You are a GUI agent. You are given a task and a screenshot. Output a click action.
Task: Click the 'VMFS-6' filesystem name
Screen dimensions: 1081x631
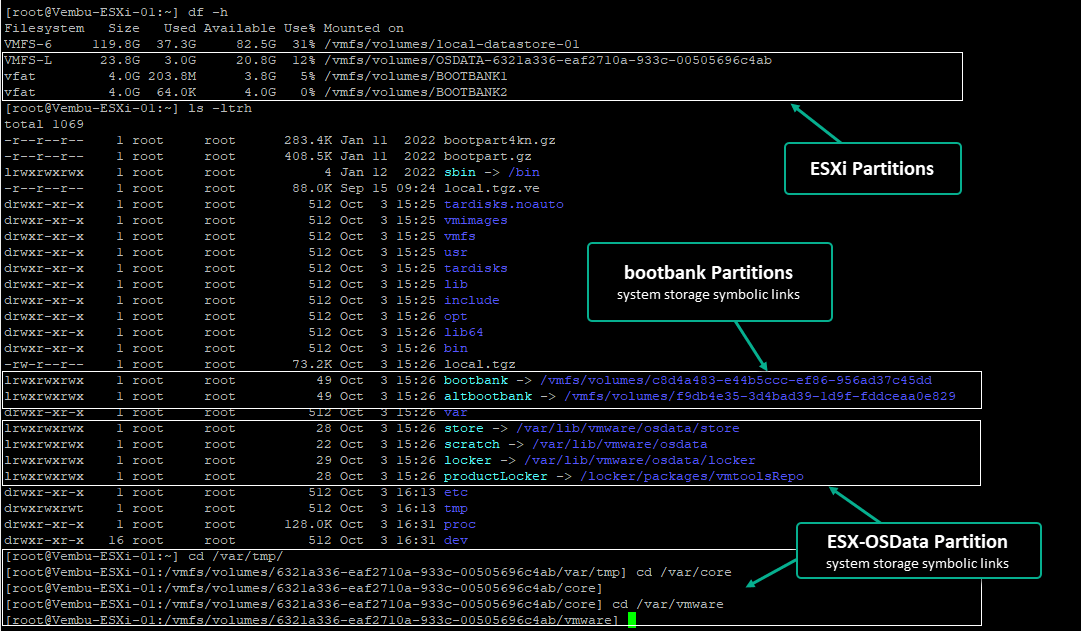point(28,44)
